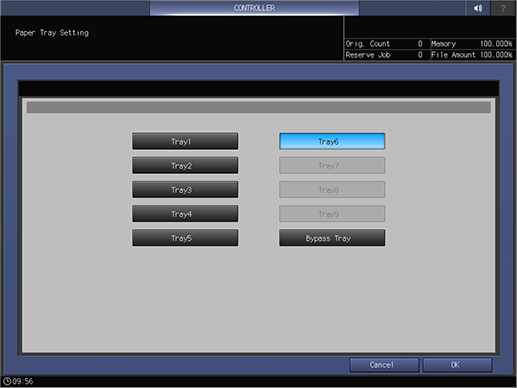Click the Memory 100.000% readout
The height and width of the screenshot is (388, 517).
tap(472, 44)
